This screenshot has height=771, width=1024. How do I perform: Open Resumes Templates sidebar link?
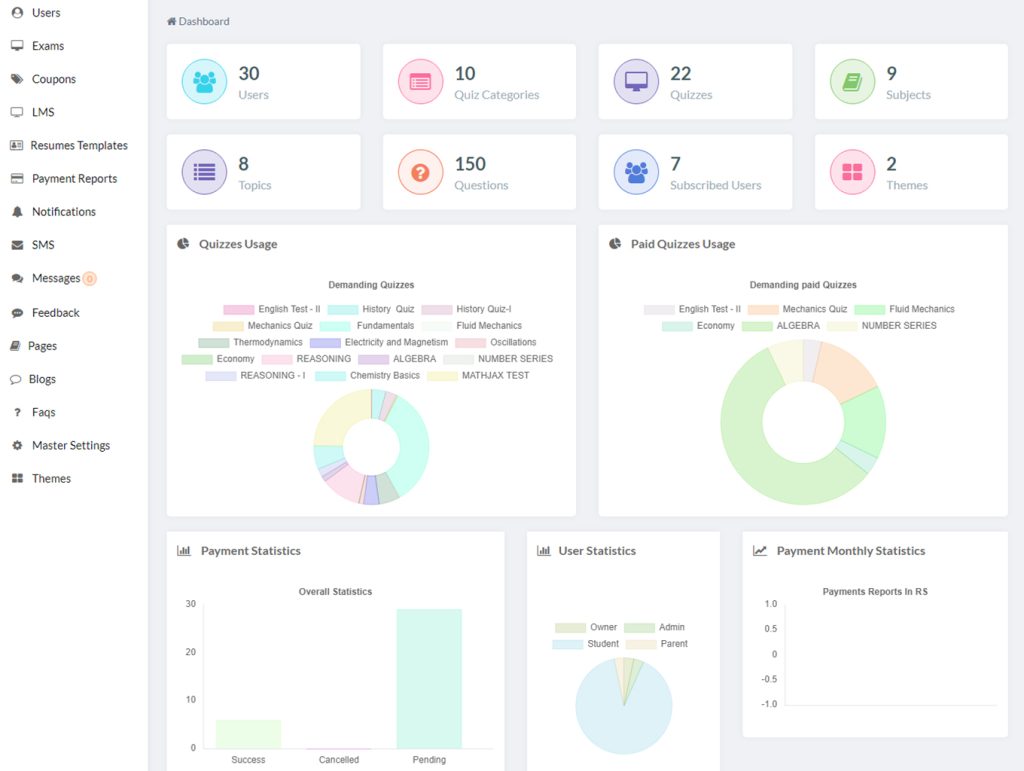[79, 145]
